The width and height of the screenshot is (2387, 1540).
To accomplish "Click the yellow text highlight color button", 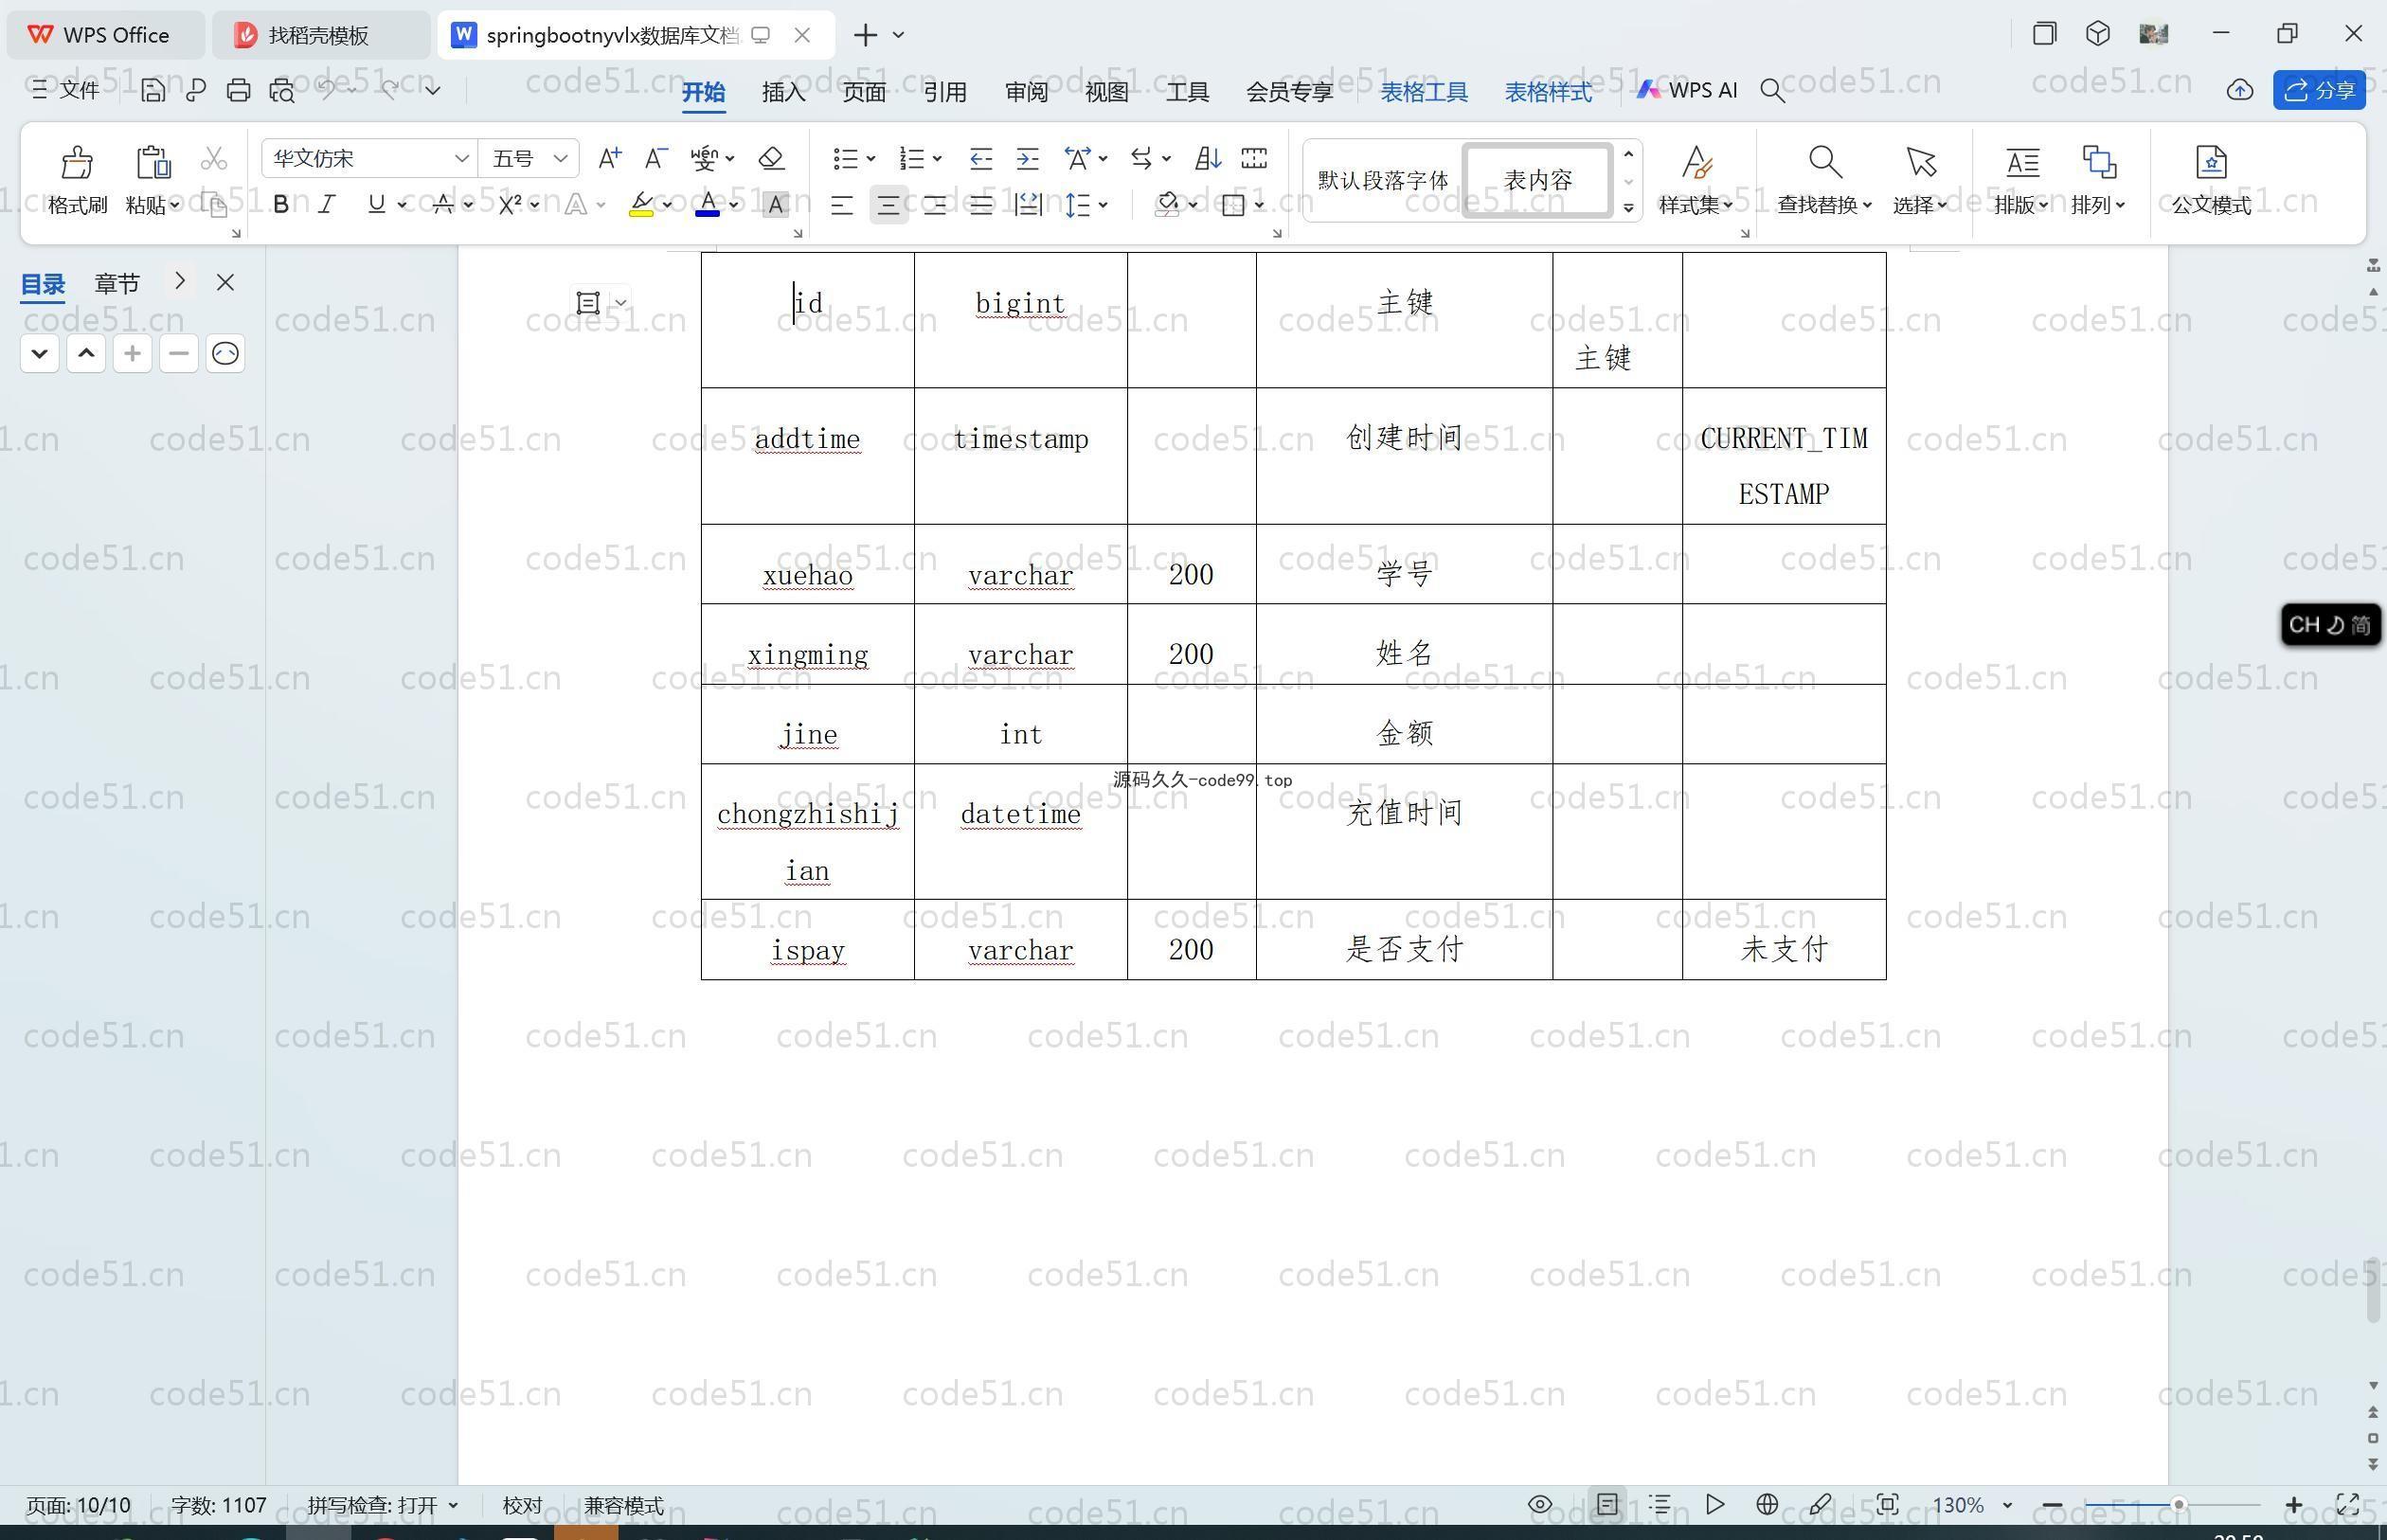I will [641, 205].
